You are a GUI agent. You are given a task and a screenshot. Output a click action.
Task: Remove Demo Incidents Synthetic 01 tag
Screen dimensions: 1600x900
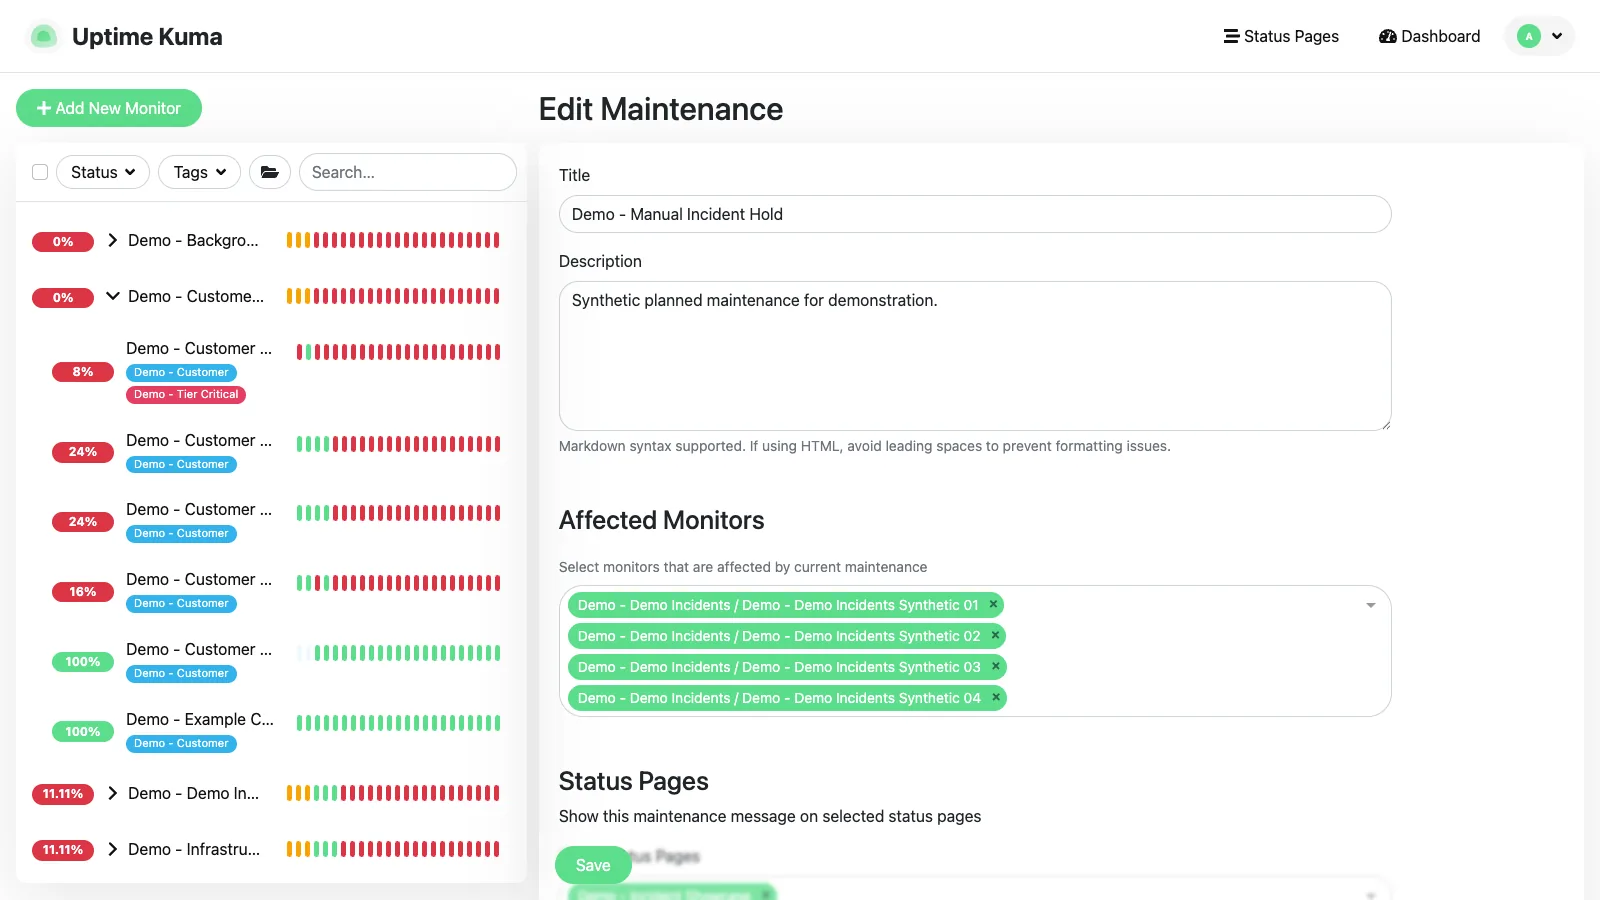click(993, 605)
